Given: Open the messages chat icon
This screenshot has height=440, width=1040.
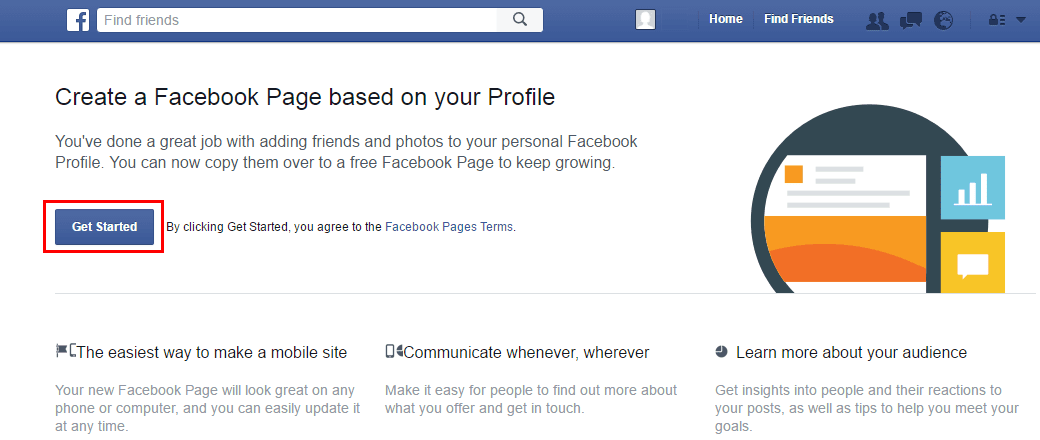Looking at the screenshot, I should click(x=911, y=21).
